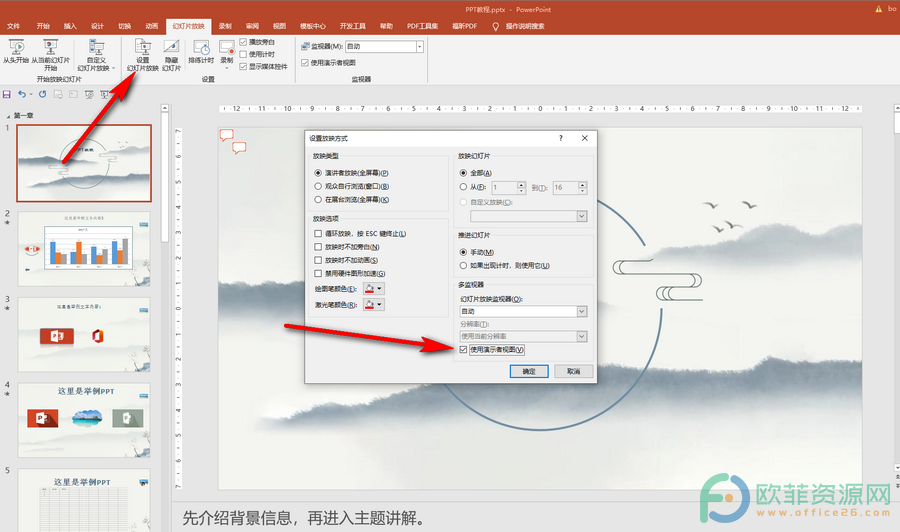Image resolution: width=900 pixels, height=532 pixels.
Task: Start slideshow with 从头开始 icon
Action: pos(16,47)
